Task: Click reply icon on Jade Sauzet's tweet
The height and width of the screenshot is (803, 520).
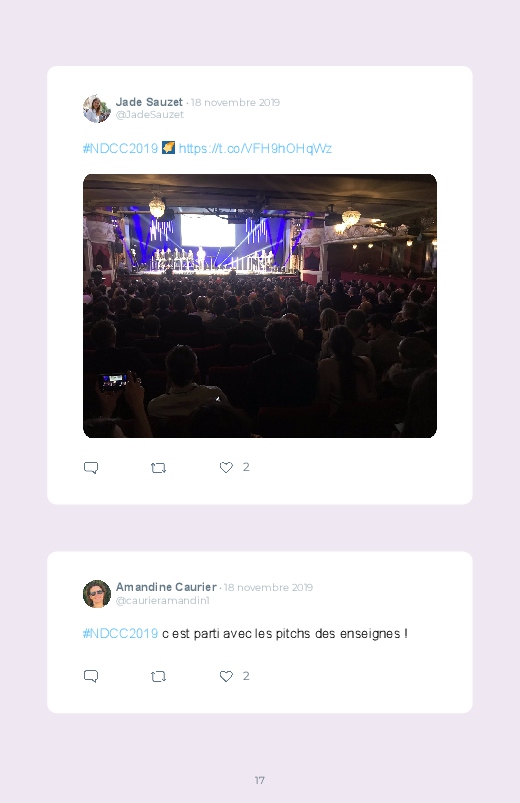Action: 91,468
